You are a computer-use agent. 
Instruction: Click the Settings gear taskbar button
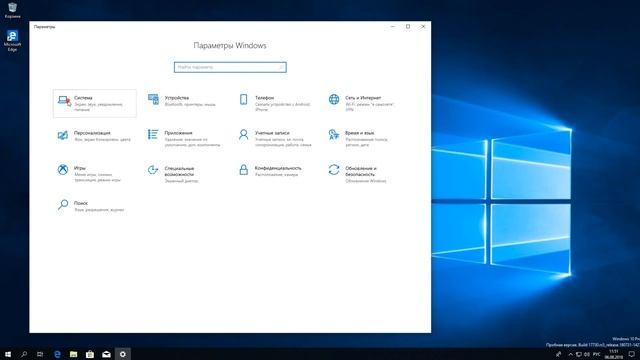coord(123,354)
